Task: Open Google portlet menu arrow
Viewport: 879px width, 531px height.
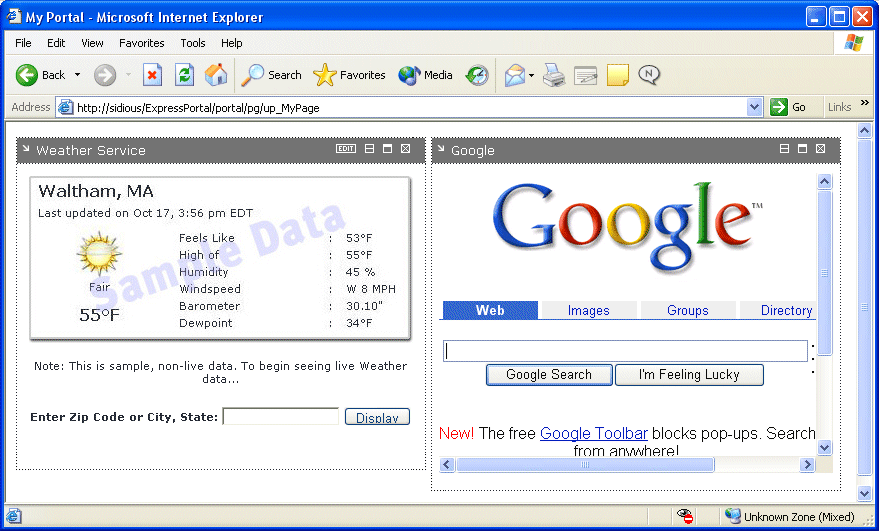Action: (441, 149)
